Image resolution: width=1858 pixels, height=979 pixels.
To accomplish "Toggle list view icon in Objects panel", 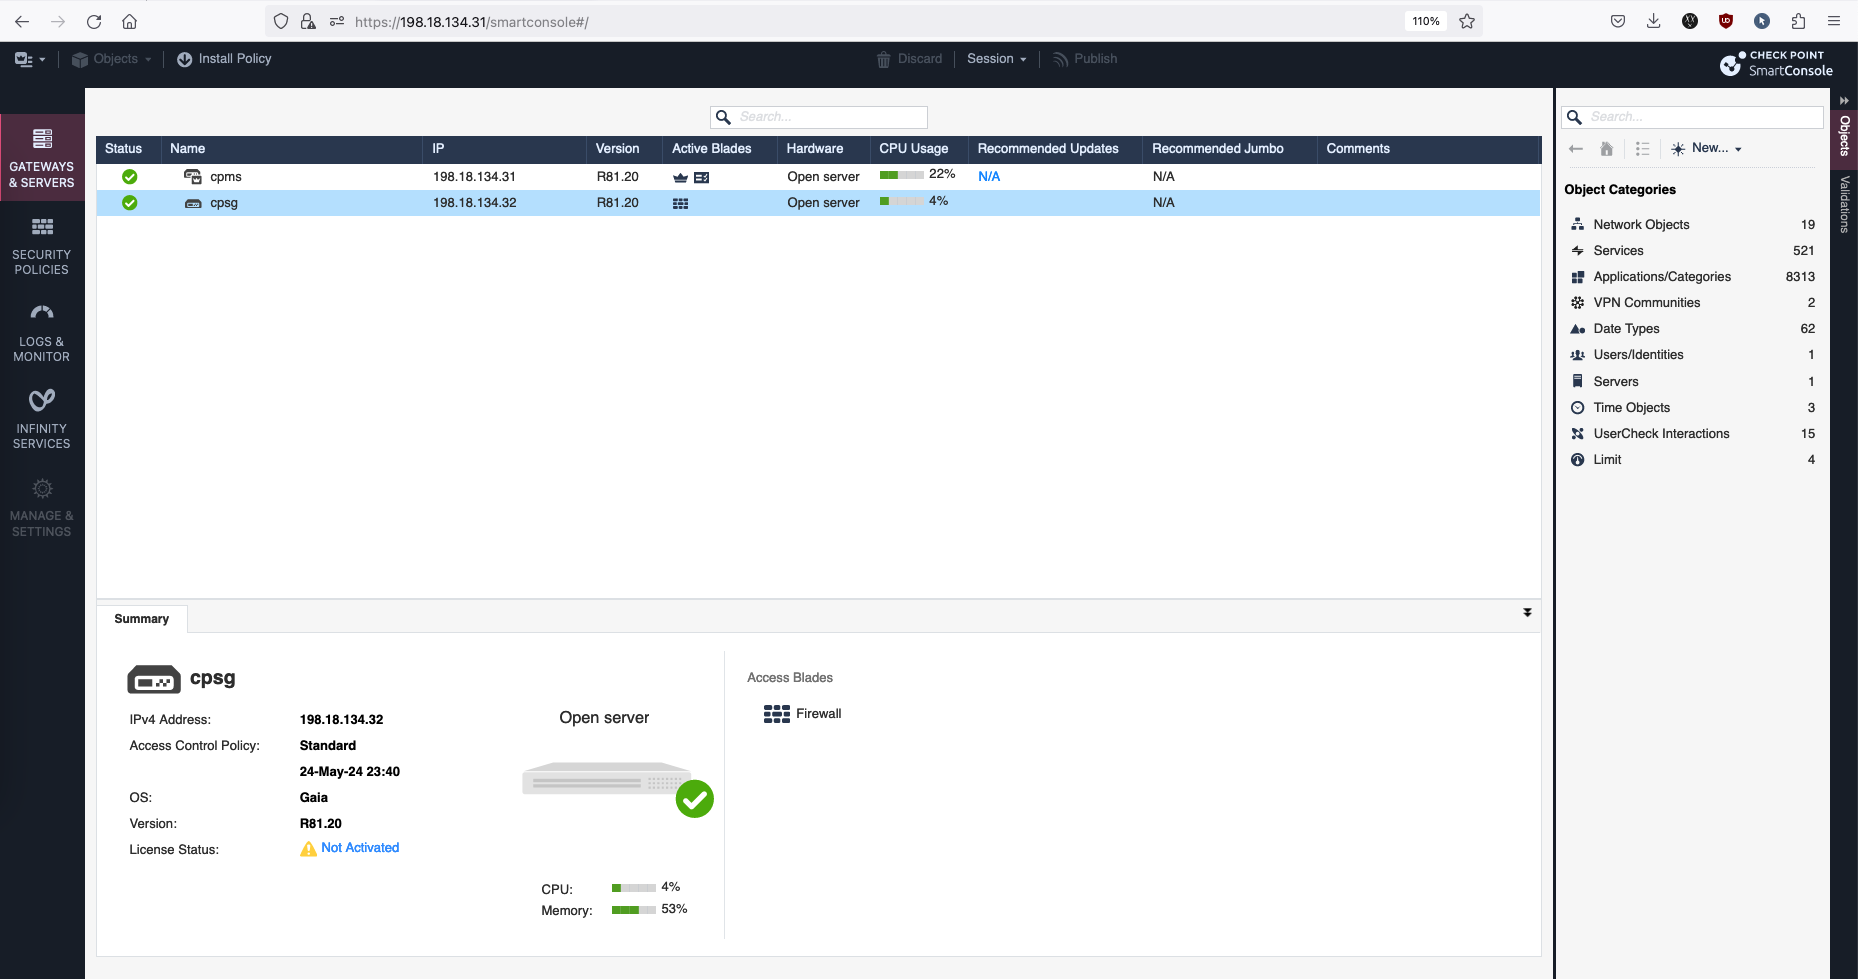I will click(x=1642, y=149).
